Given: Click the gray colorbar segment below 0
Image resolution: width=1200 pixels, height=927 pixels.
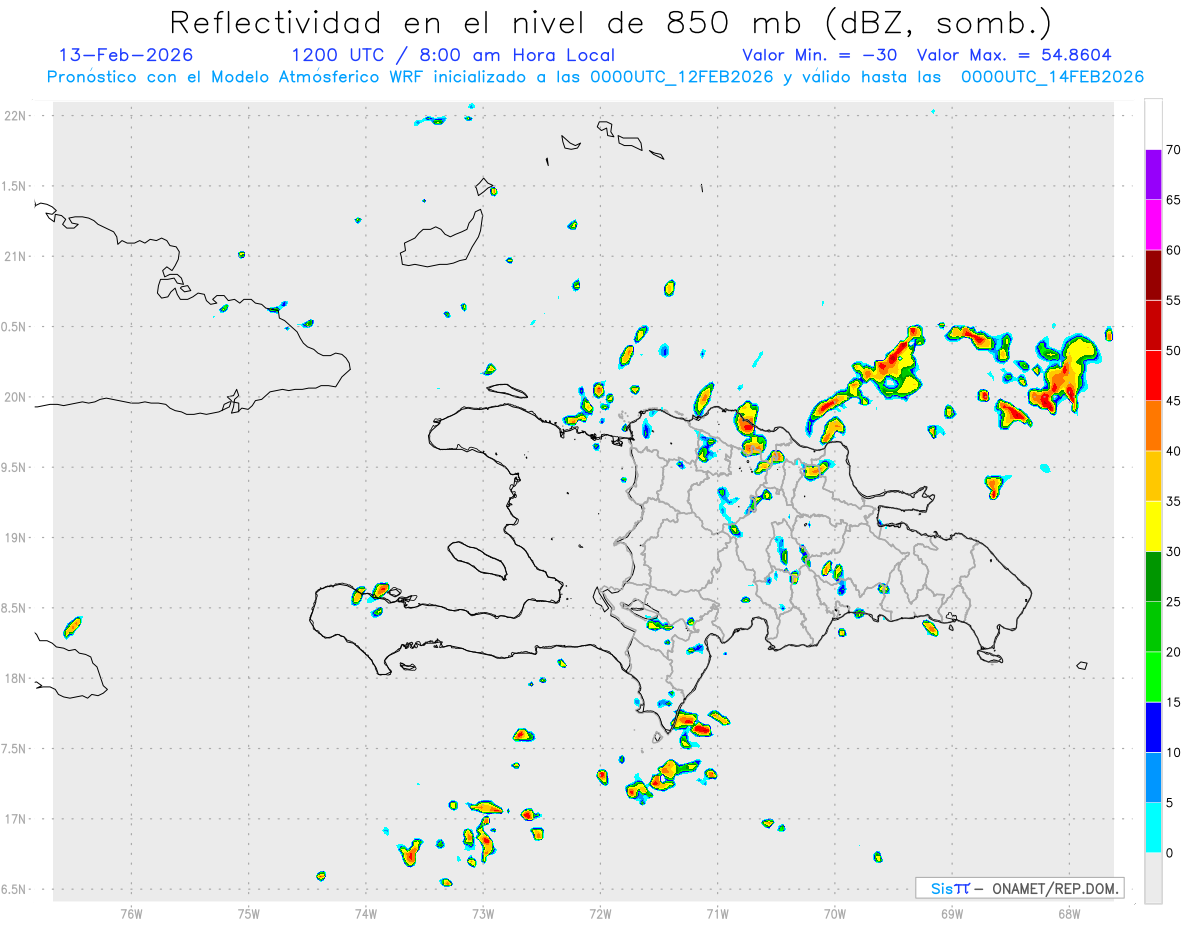Looking at the screenshot, I should pos(1153,878).
